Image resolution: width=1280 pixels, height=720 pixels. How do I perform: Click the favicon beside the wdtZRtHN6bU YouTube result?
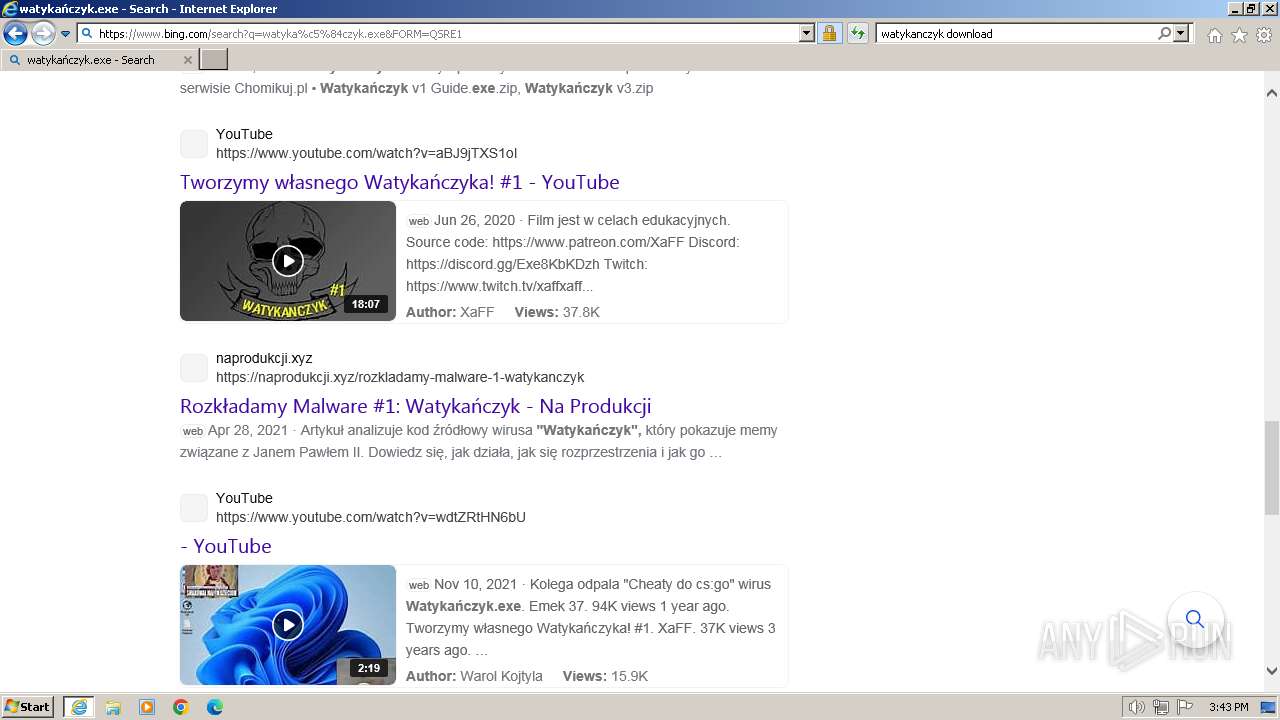point(194,508)
